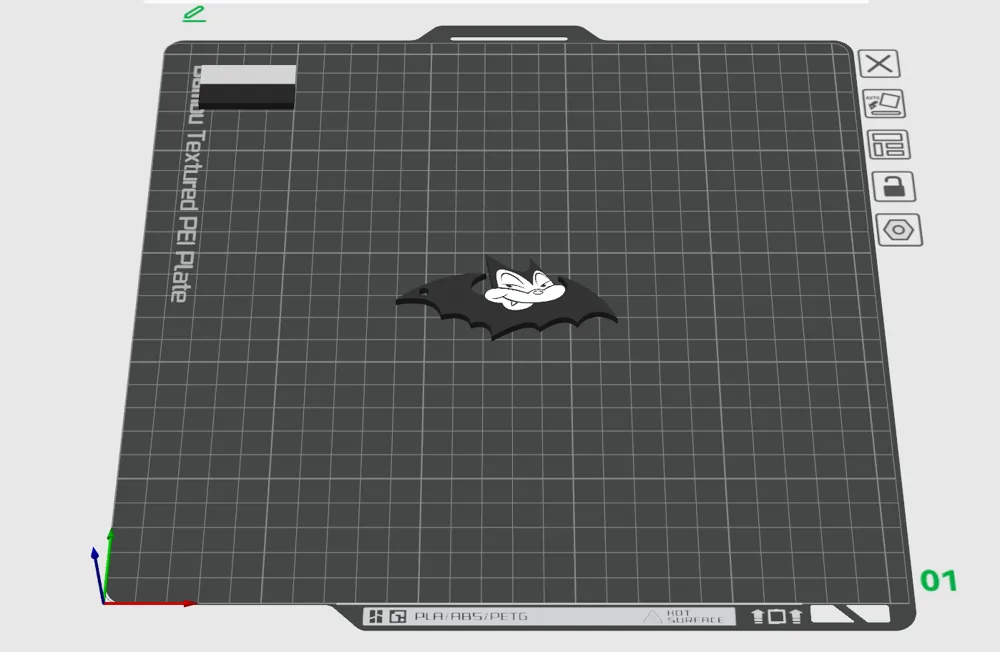This screenshot has height=652, width=1000.
Task: Click the green pencil edit plate name icon
Action: coord(194,14)
